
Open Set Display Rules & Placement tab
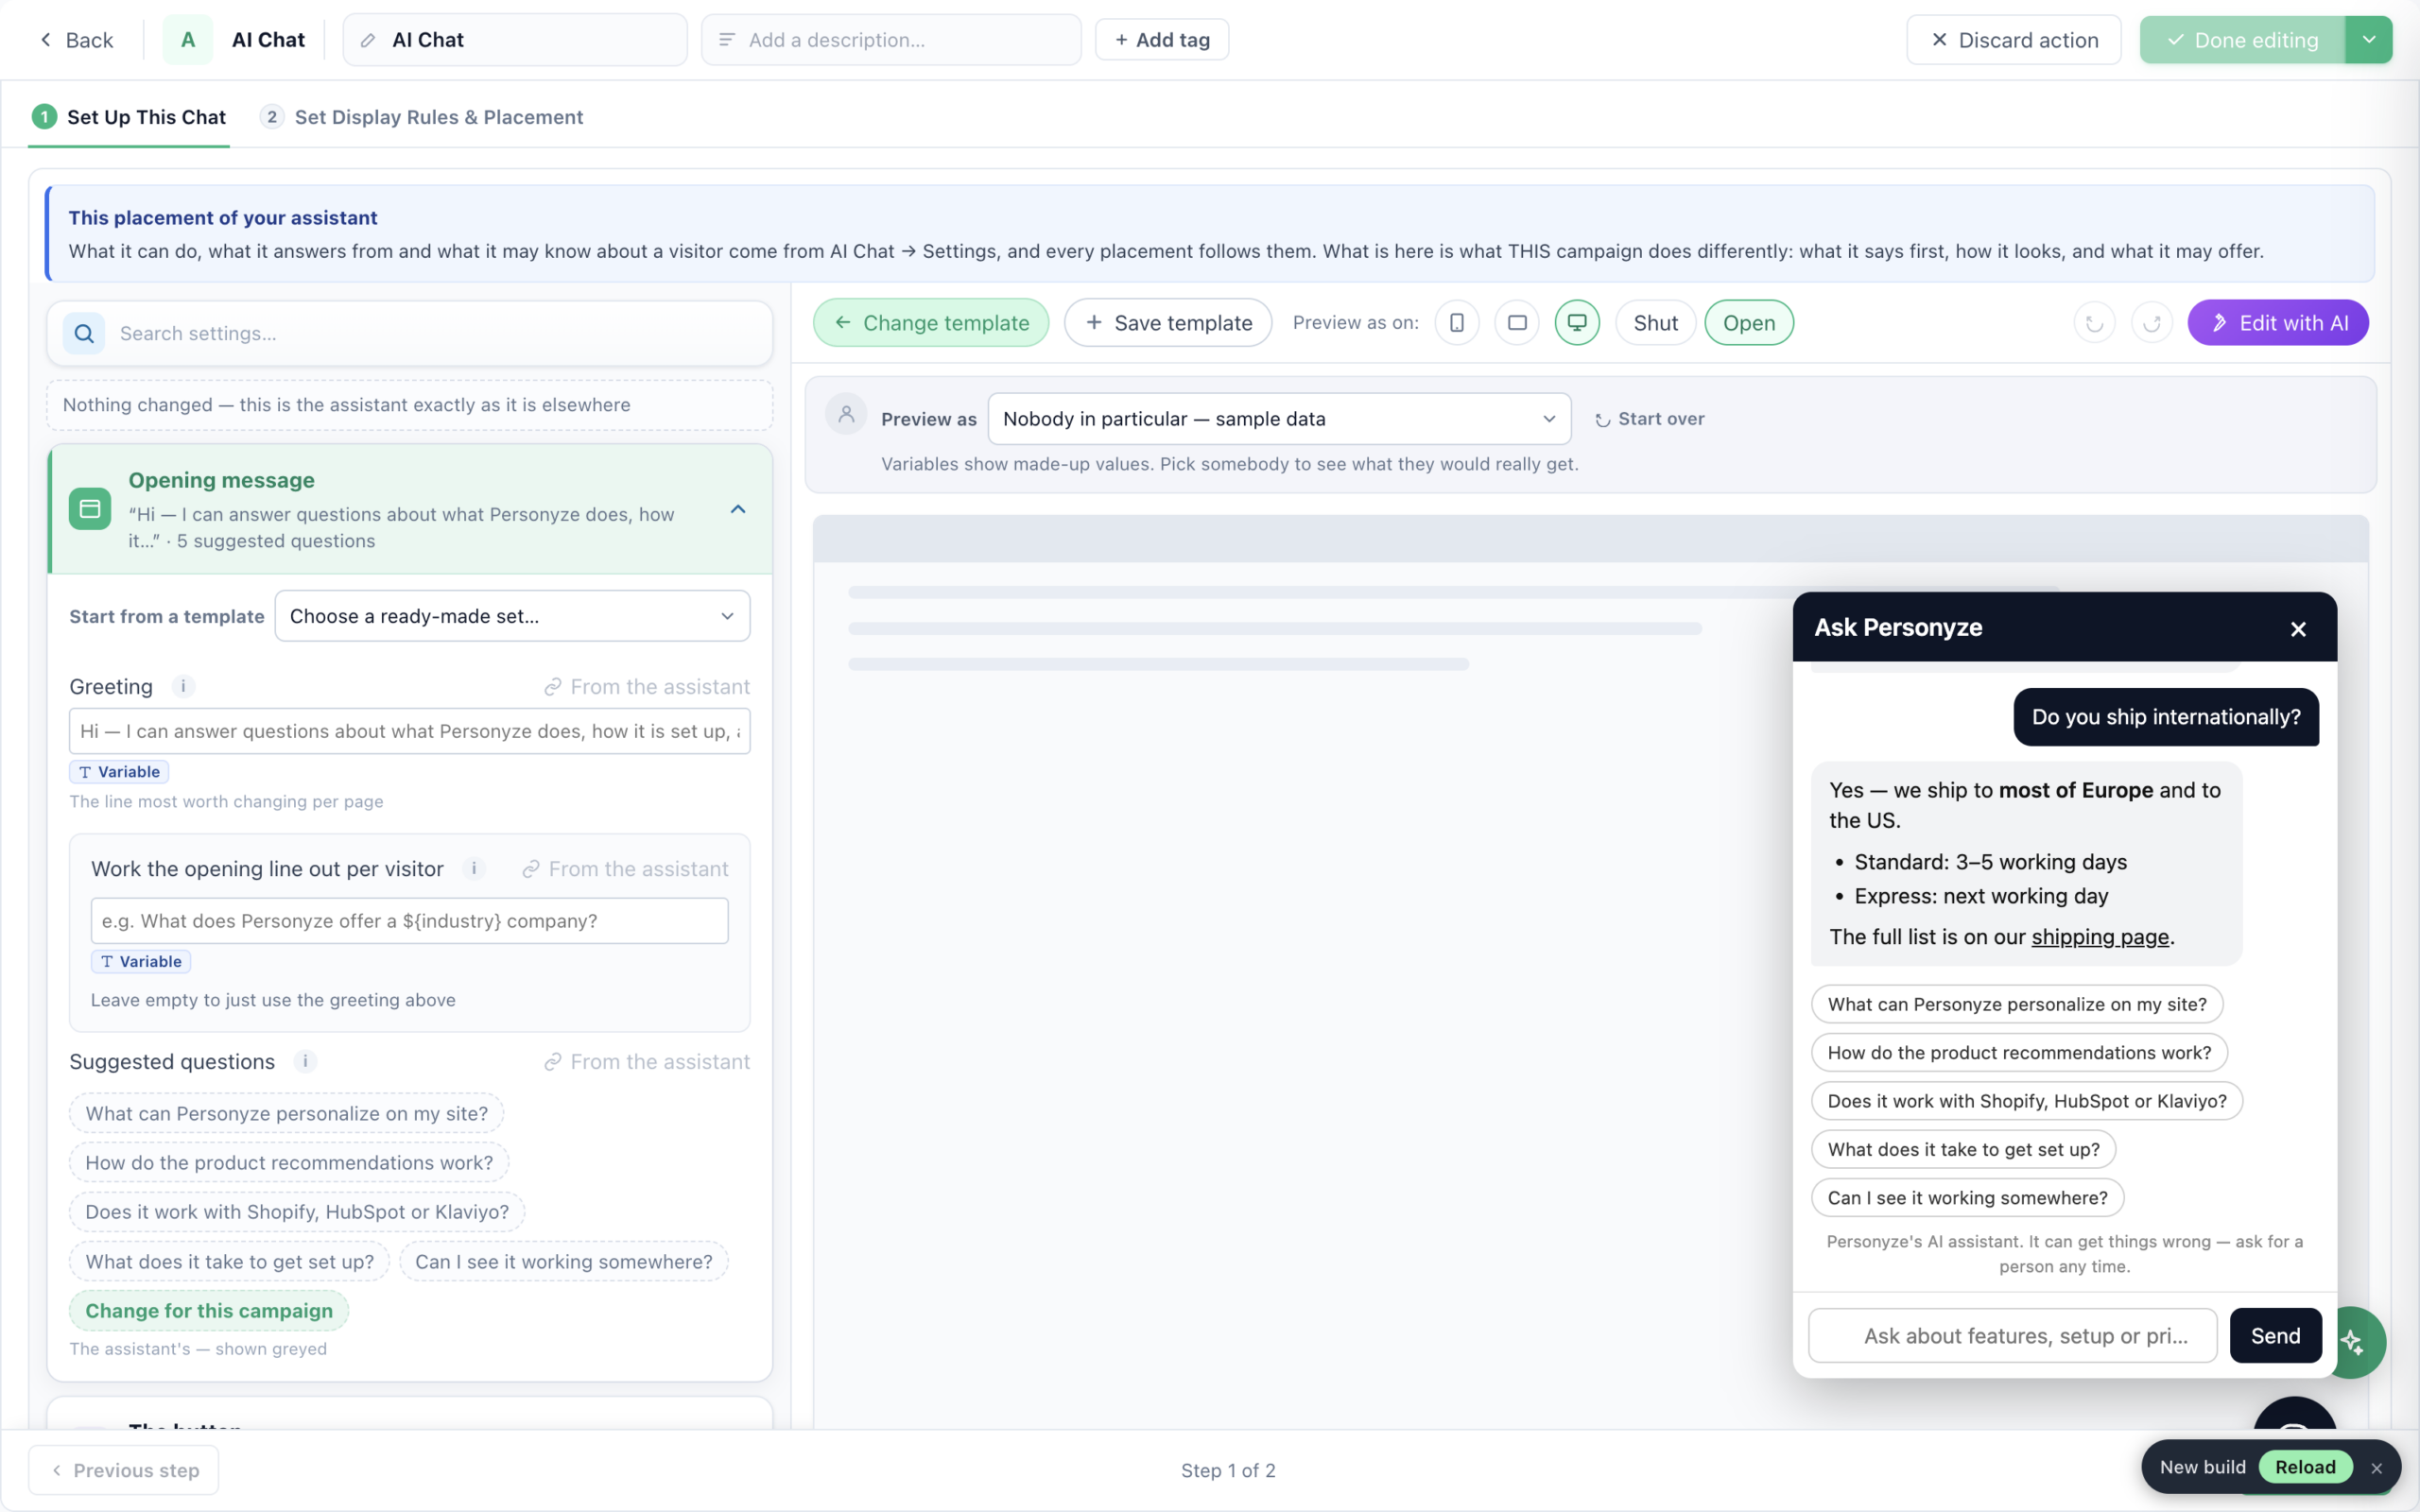click(421, 117)
